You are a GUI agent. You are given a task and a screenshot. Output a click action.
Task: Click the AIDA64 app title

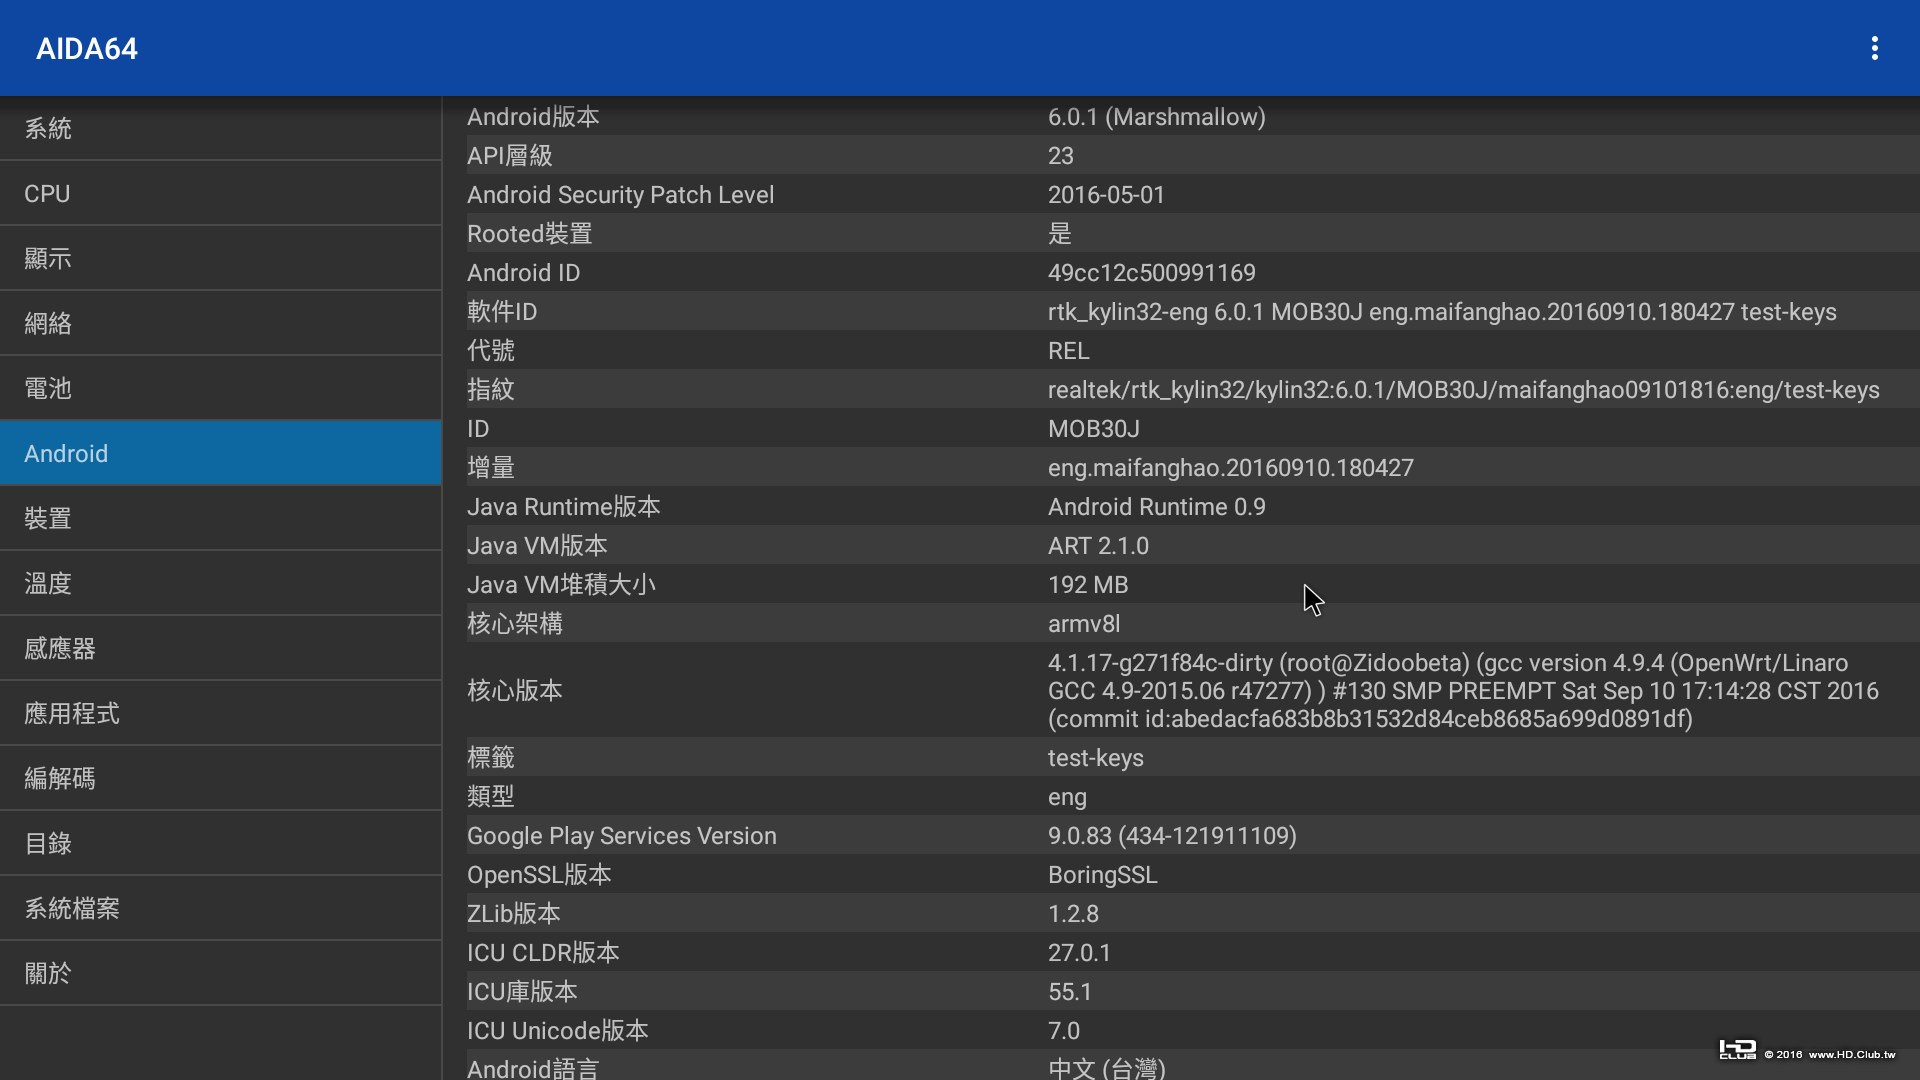coord(87,49)
